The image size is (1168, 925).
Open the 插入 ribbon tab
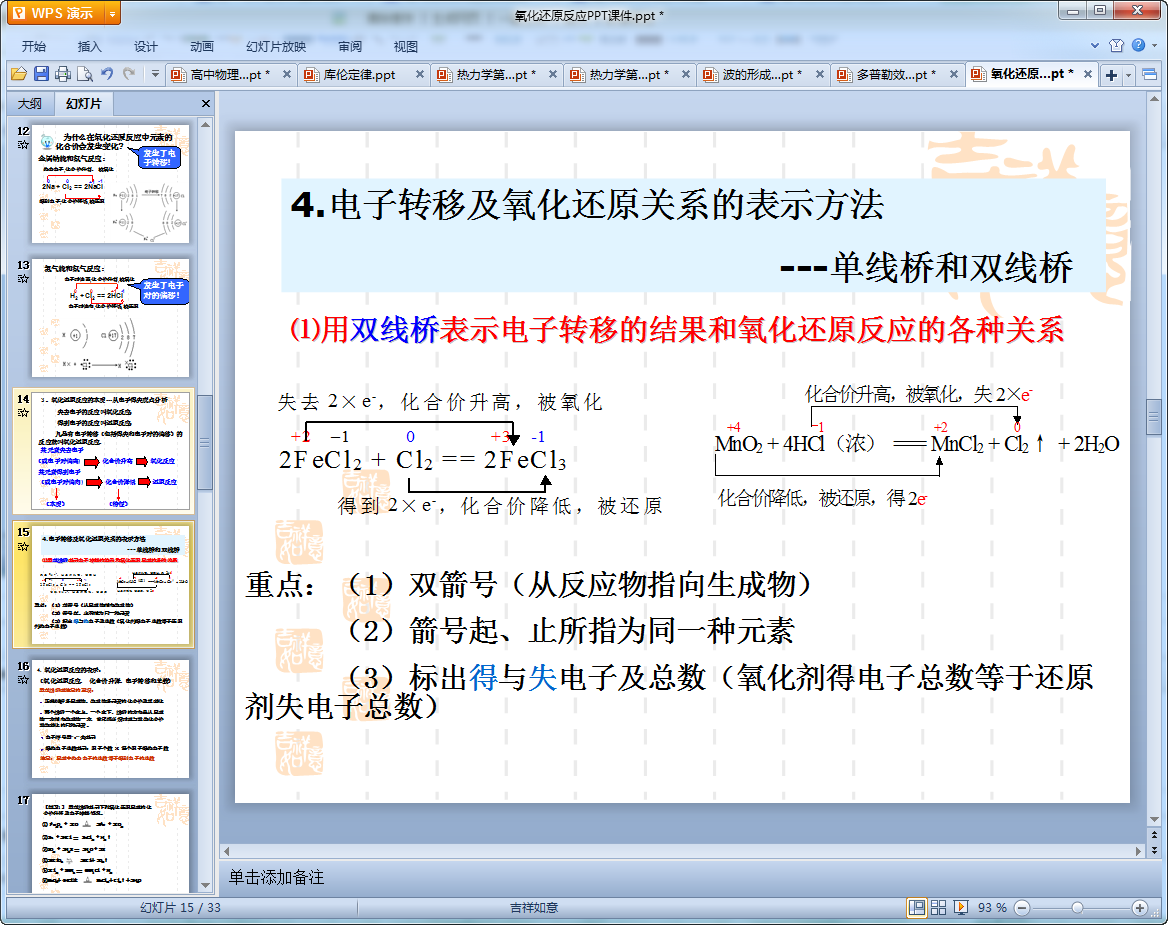point(89,46)
